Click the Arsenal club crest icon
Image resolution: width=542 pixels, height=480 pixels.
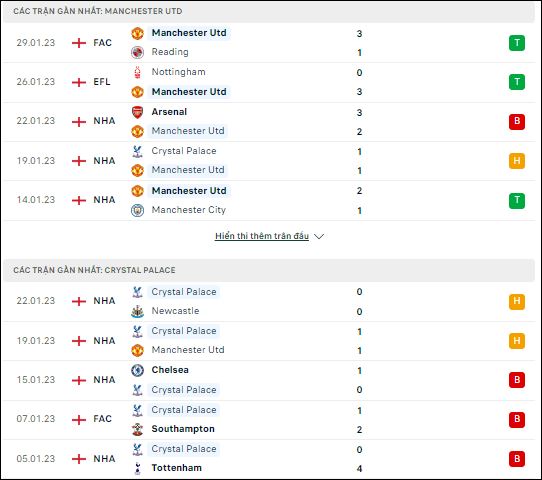pyautogui.click(x=137, y=112)
